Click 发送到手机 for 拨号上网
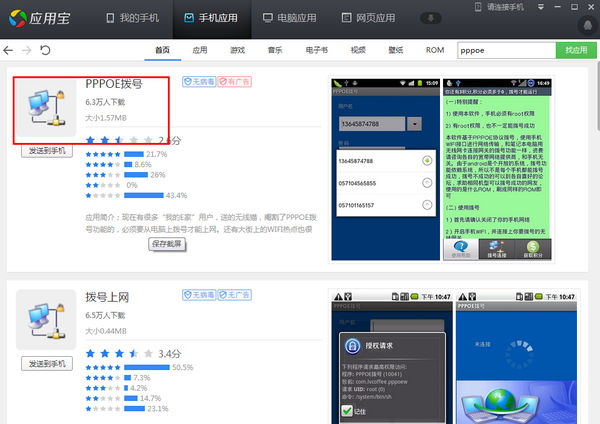 47,364
